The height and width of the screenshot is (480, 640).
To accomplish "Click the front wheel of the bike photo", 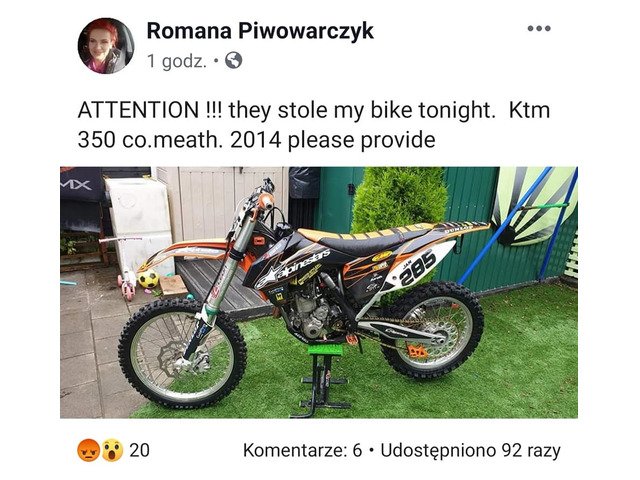I will point(182,353).
